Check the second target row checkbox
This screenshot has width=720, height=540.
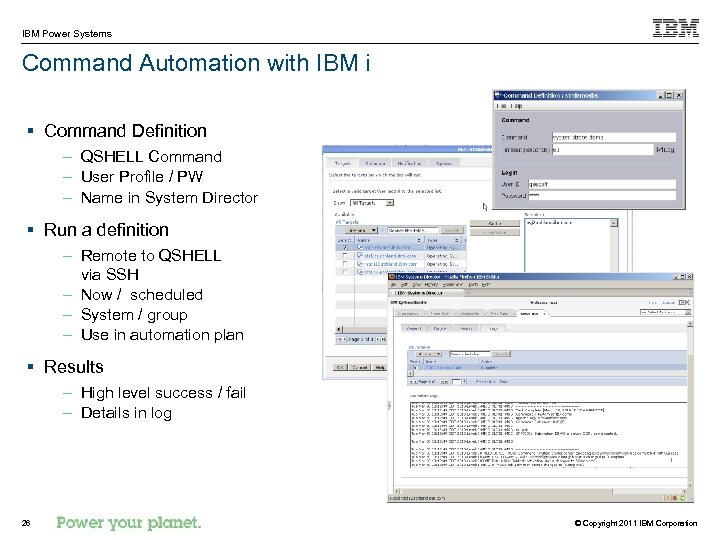(x=345, y=256)
